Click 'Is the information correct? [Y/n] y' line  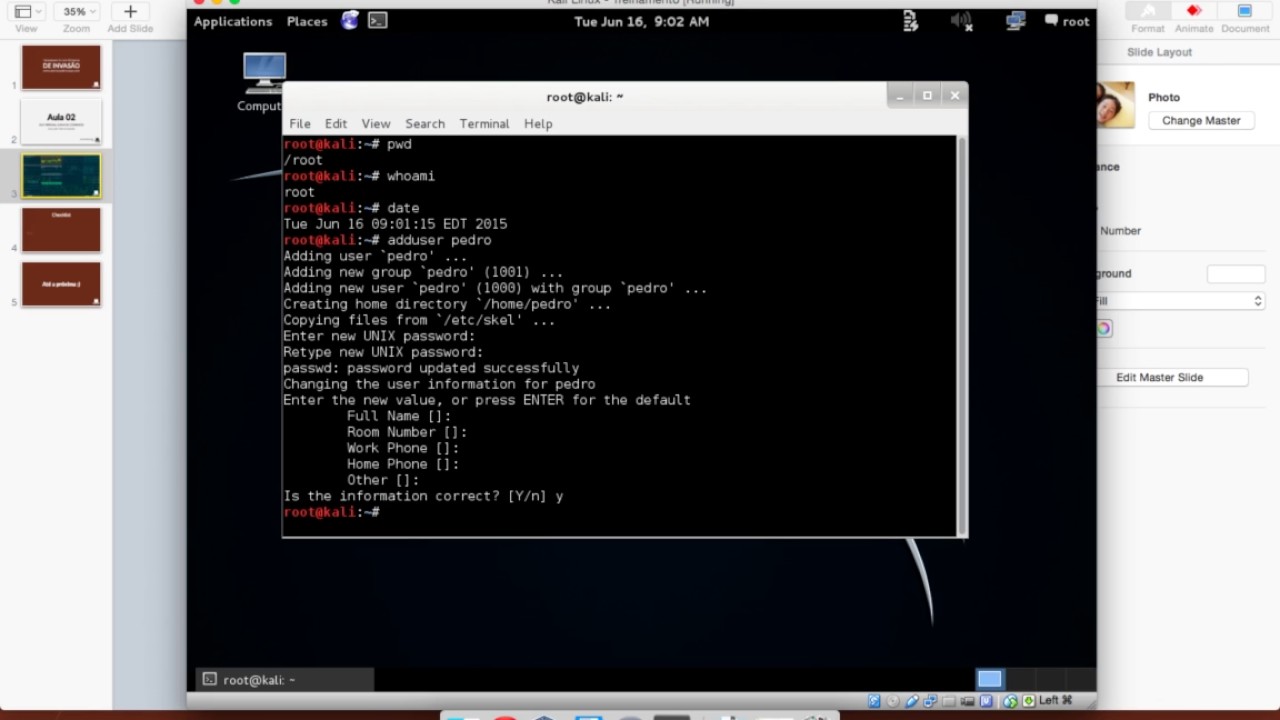pyautogui.click(x=423, y=496)
